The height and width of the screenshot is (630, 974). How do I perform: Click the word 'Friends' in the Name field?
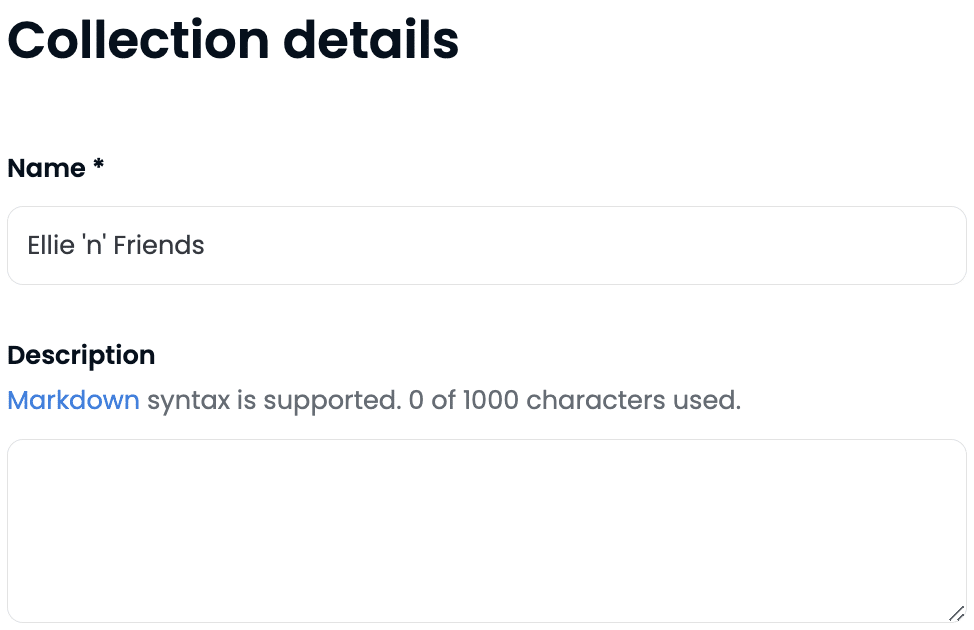click(x=159, y=246)
